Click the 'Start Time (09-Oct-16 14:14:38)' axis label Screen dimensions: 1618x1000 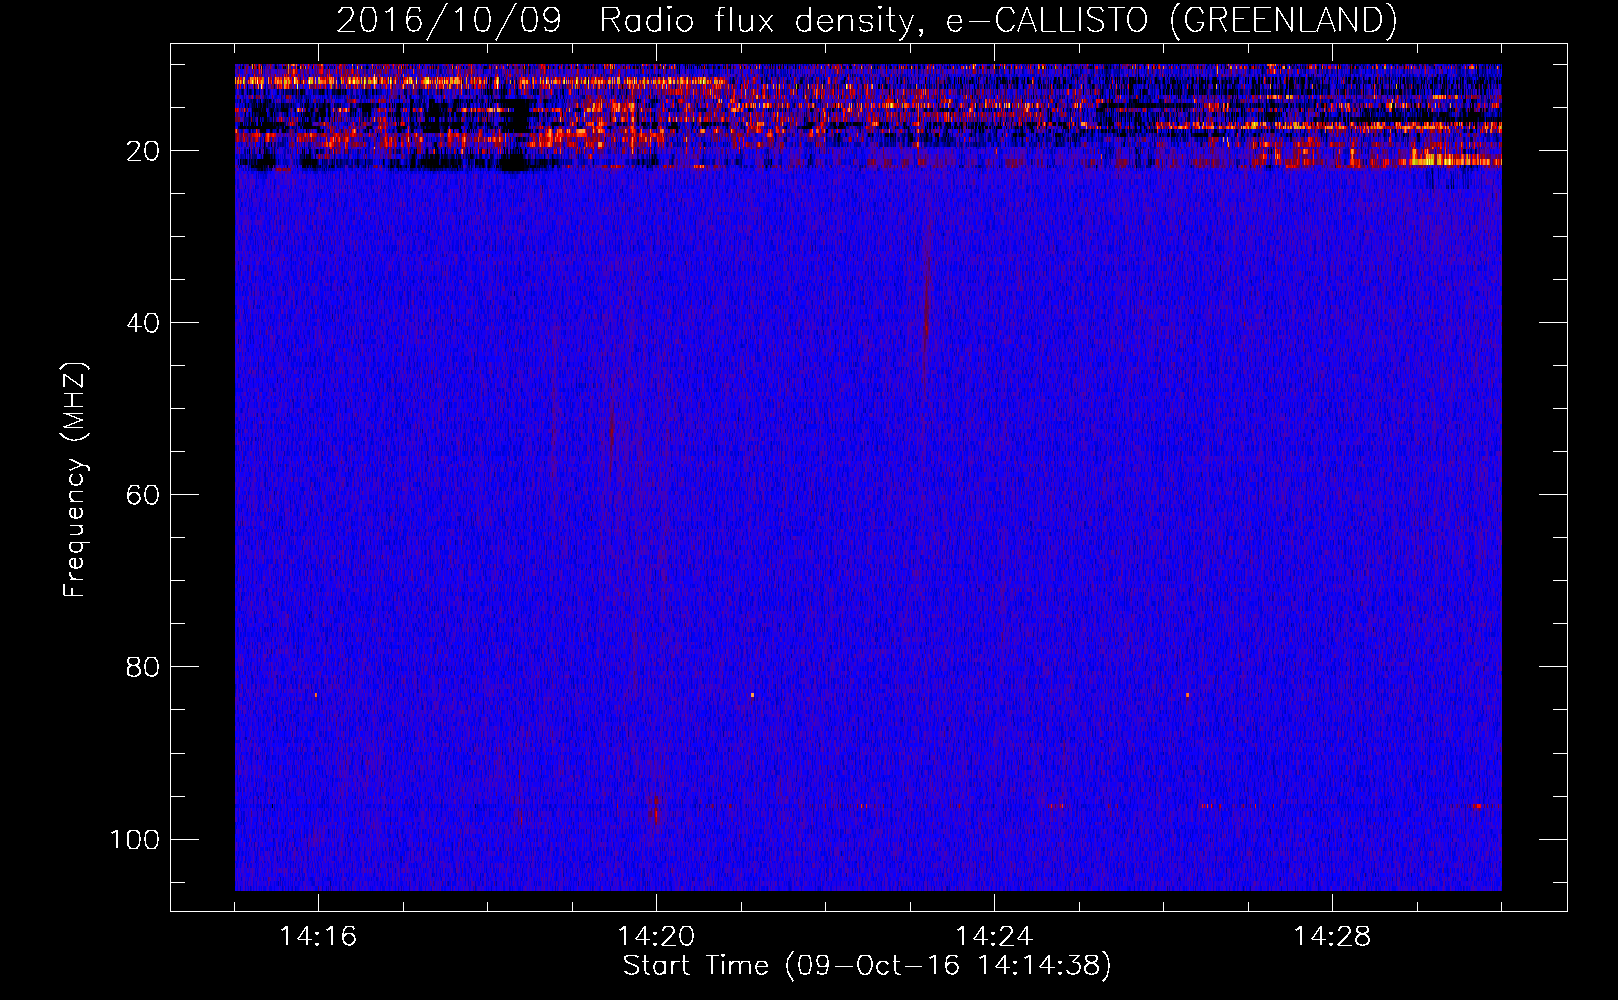click(867, 966)
